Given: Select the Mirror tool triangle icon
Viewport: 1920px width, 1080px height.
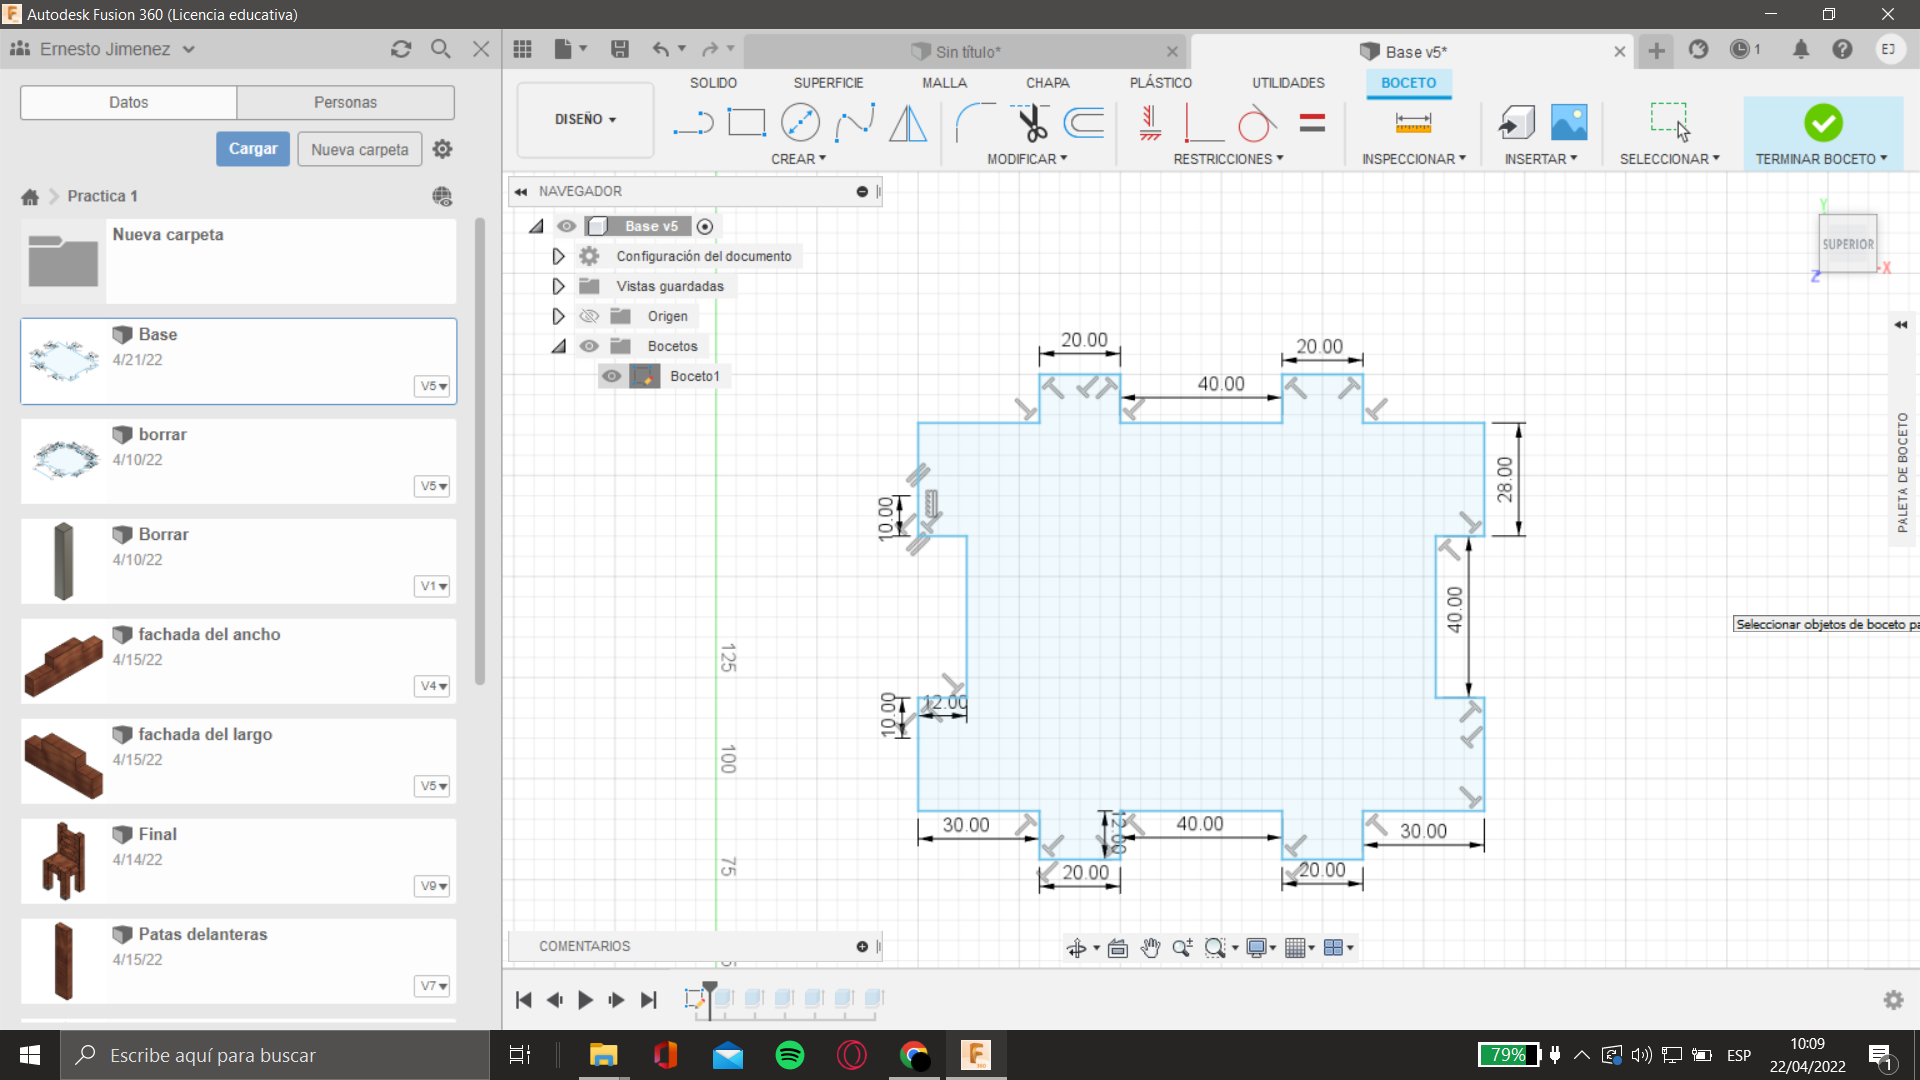Looking at the screenshot, I should pos(907,123).
